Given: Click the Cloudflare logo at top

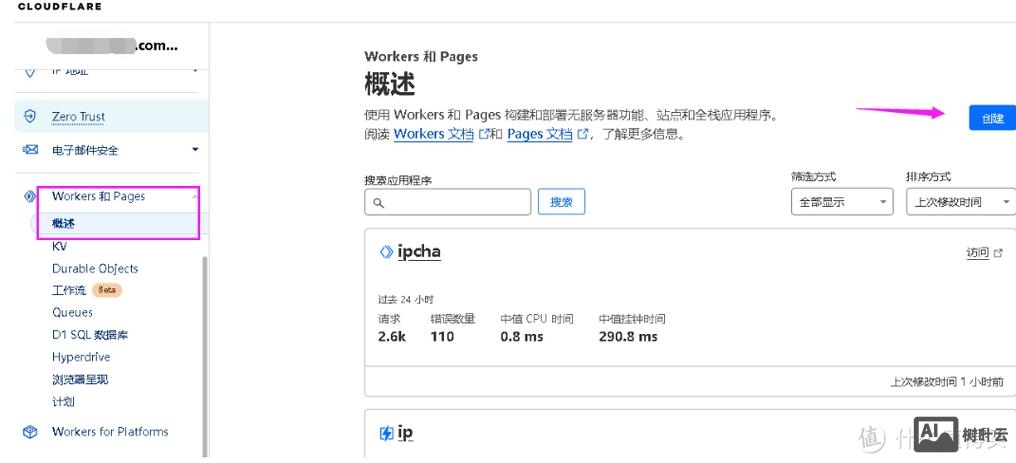Looking at the screenshot, I should [60, 7].
